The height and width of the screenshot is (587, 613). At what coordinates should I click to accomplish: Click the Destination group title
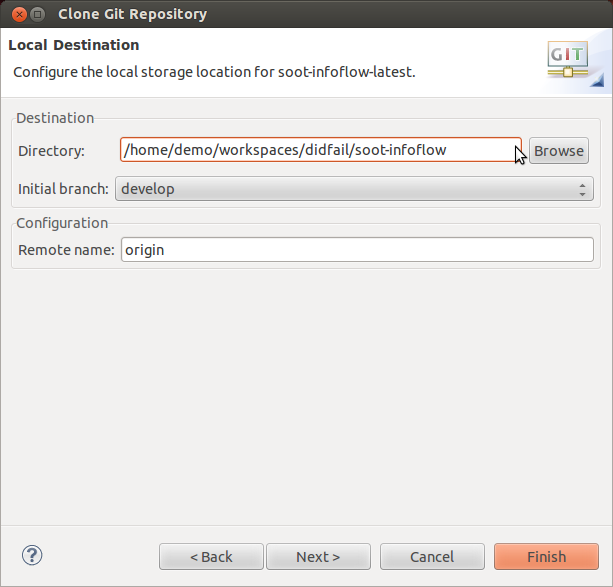(x=55, y=118)
